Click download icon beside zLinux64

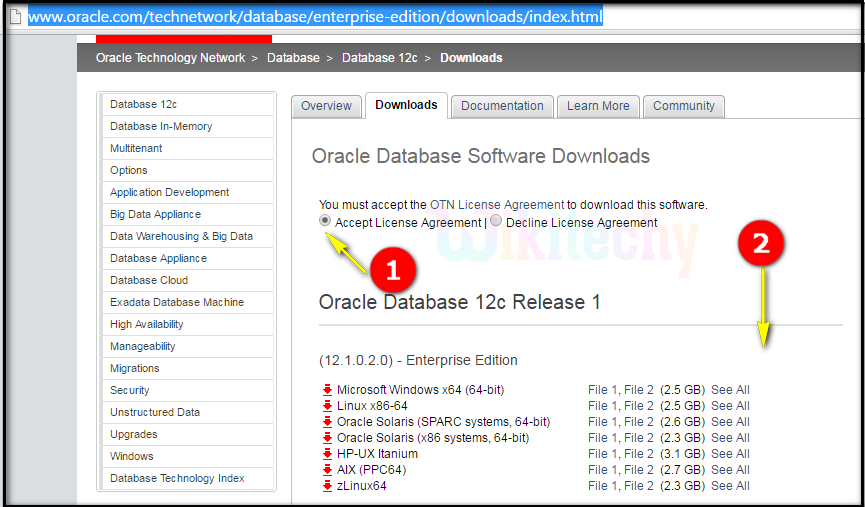tap(327, 486)
